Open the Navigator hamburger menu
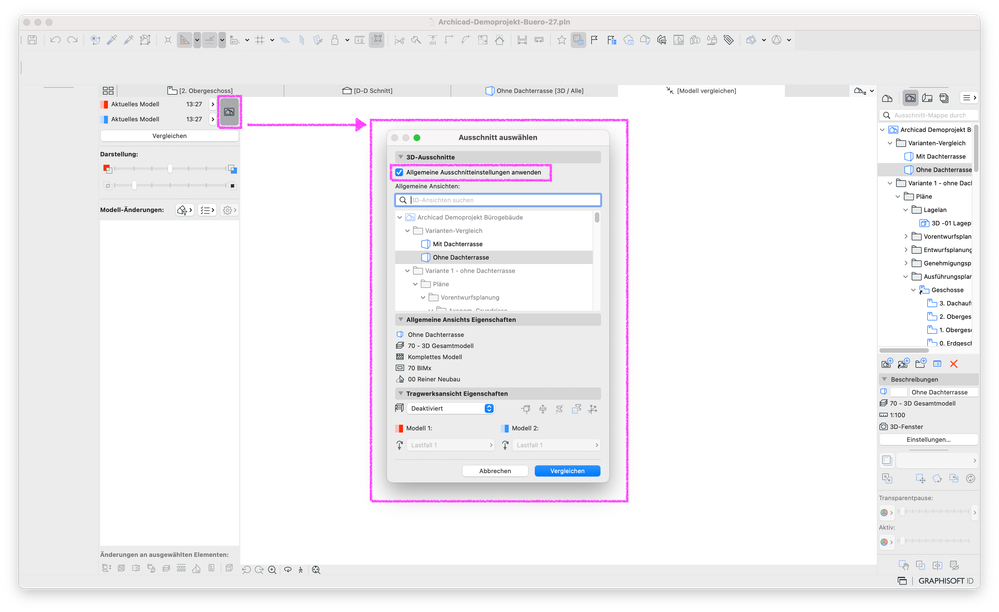 pos(969,98)
